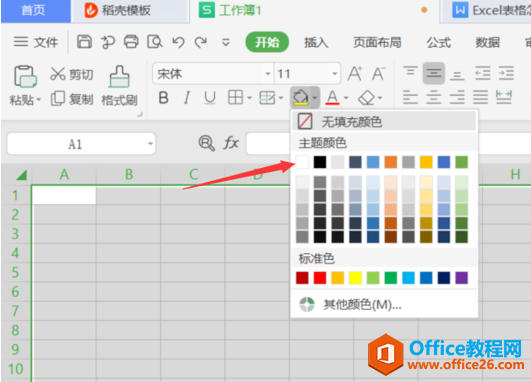531x382 pixels.
Task: Click the distributed alignment icon
Action: pyautogui.click(x=504, y=97)
